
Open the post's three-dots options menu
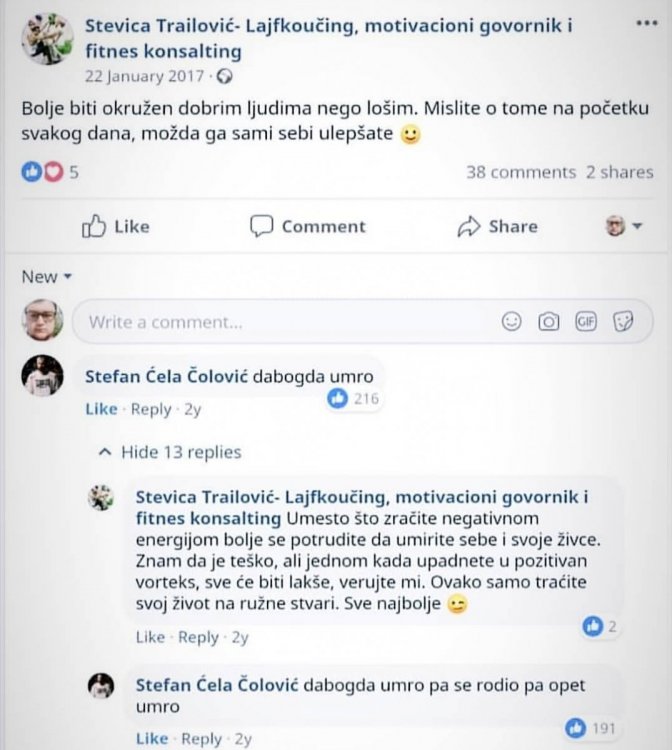tap(647, 24)
